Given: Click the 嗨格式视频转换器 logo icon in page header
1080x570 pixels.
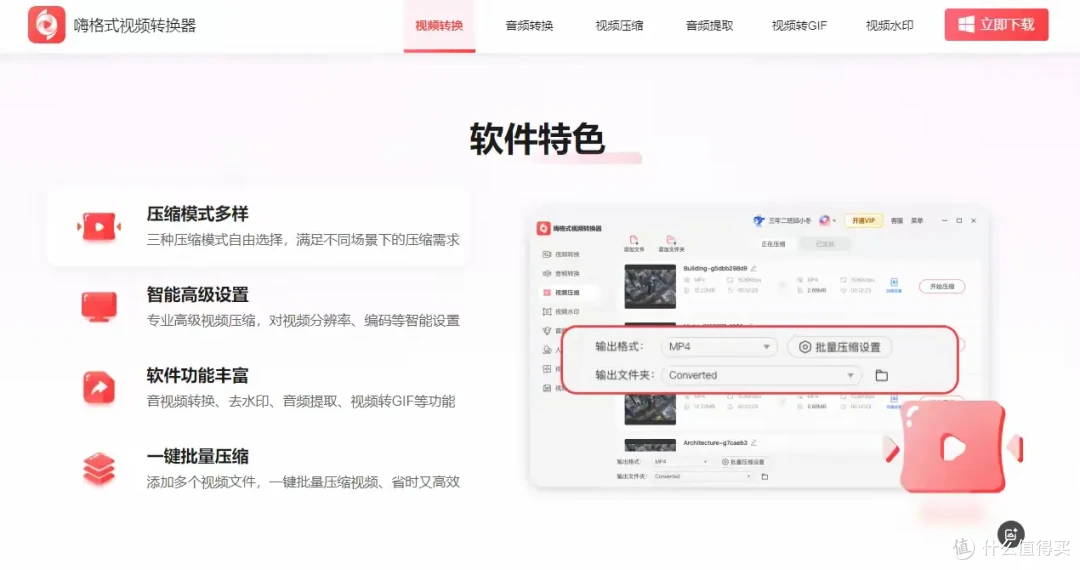Looking at the screenshot, I should tap(46, 25).
